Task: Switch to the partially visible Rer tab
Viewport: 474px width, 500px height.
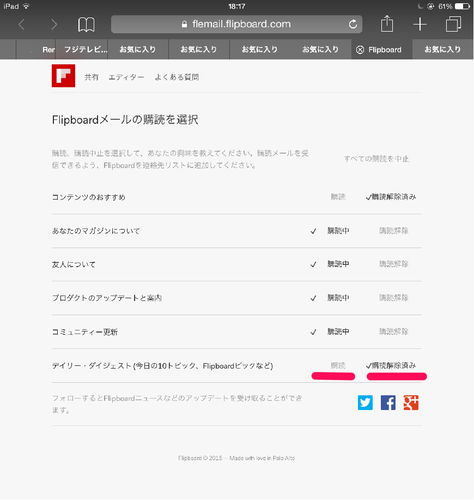Action: pos(36,49)
